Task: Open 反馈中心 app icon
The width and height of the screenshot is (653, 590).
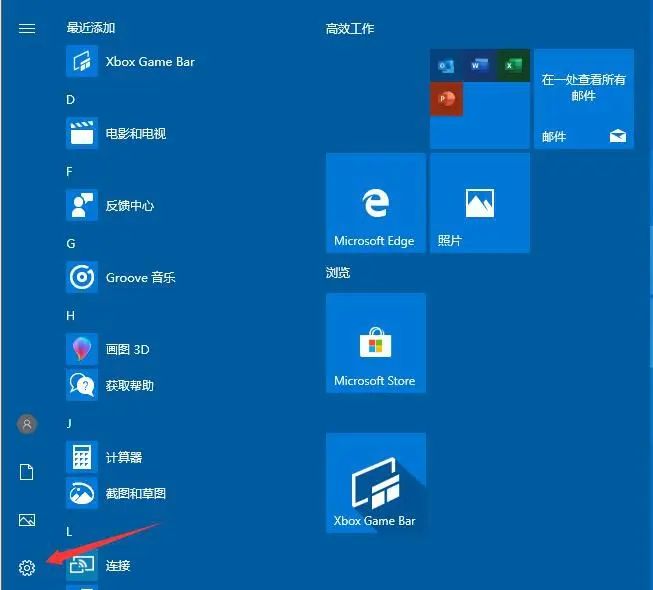Action: (82, 205)
